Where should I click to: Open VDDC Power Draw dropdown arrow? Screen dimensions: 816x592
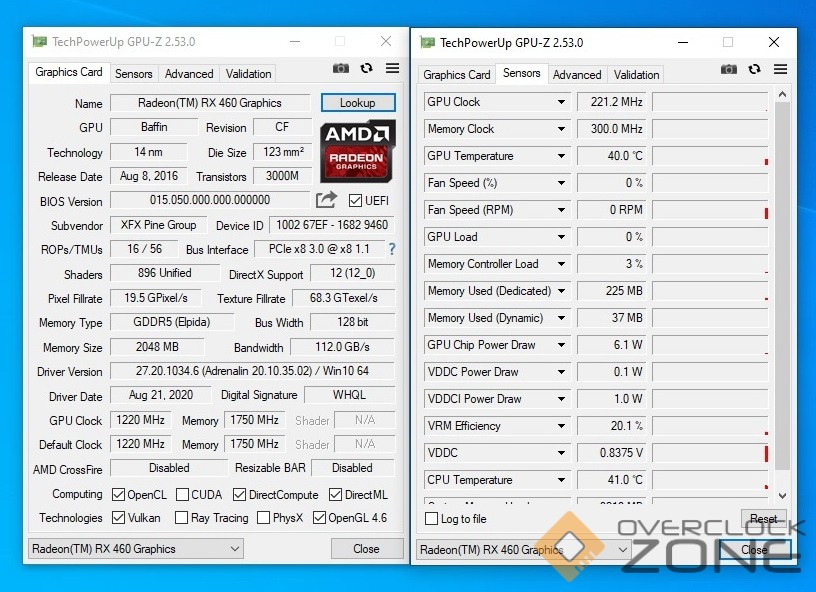pyautogui.click(x=561, y=372)
